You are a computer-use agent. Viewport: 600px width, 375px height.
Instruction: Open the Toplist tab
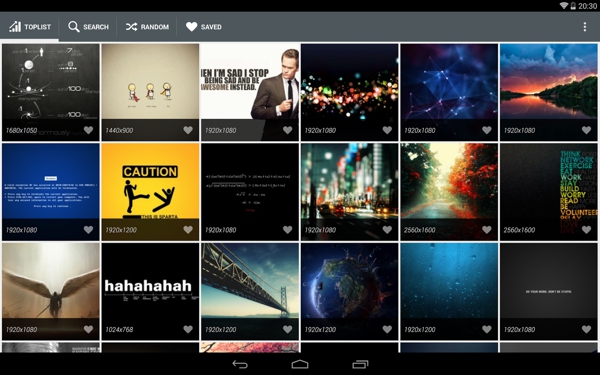[29, 27]
